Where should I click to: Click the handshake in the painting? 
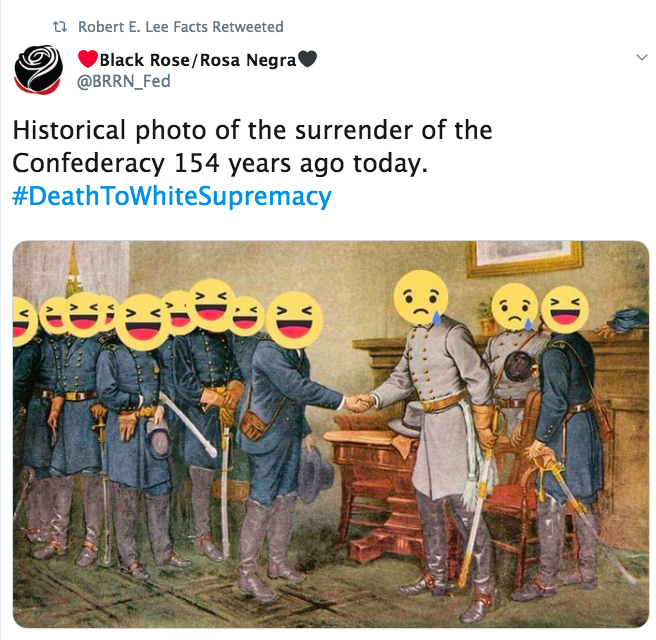[360, 403]
